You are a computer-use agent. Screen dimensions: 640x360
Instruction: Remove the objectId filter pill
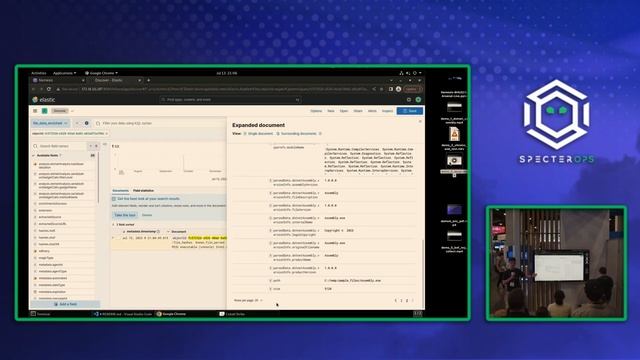107,133
